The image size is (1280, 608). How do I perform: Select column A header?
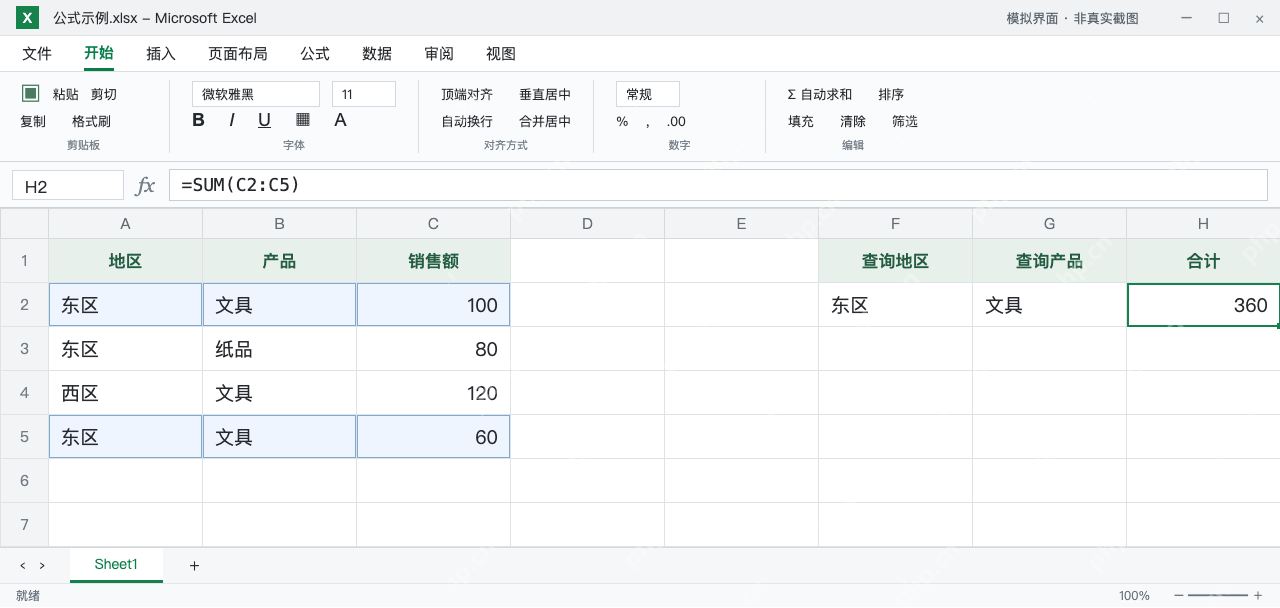126,224
